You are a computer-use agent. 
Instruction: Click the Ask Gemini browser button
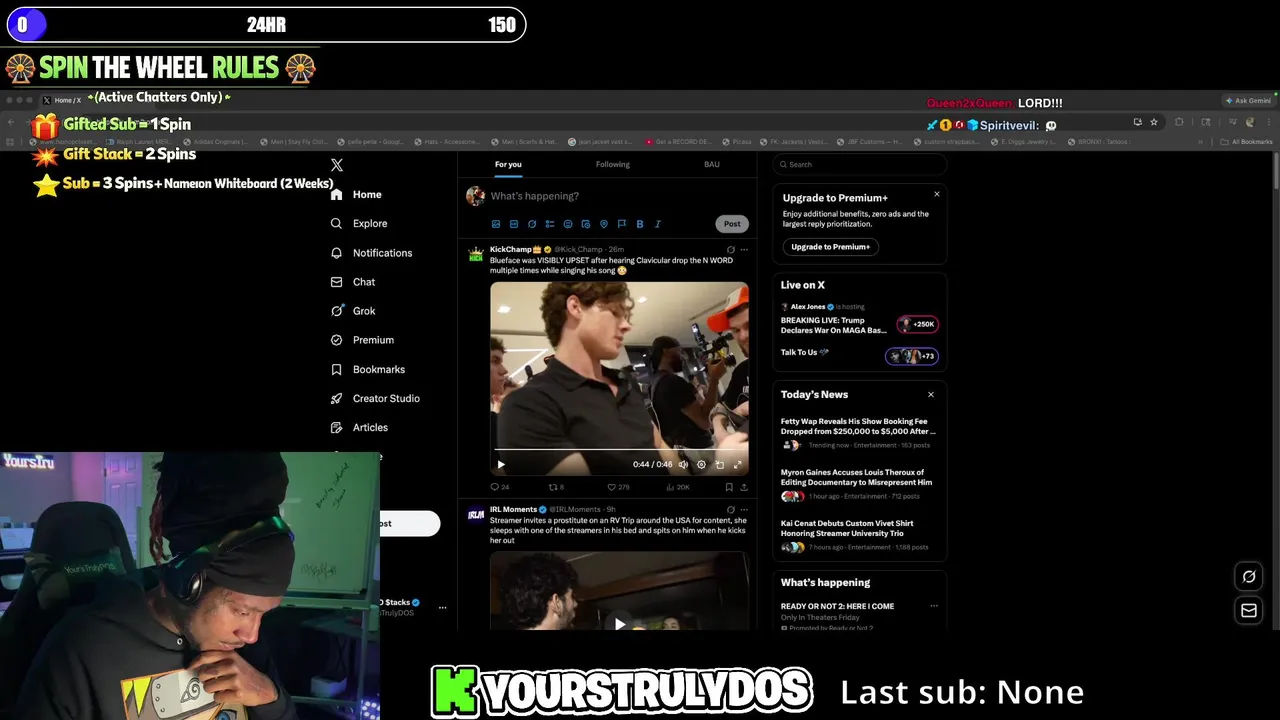1248,100
